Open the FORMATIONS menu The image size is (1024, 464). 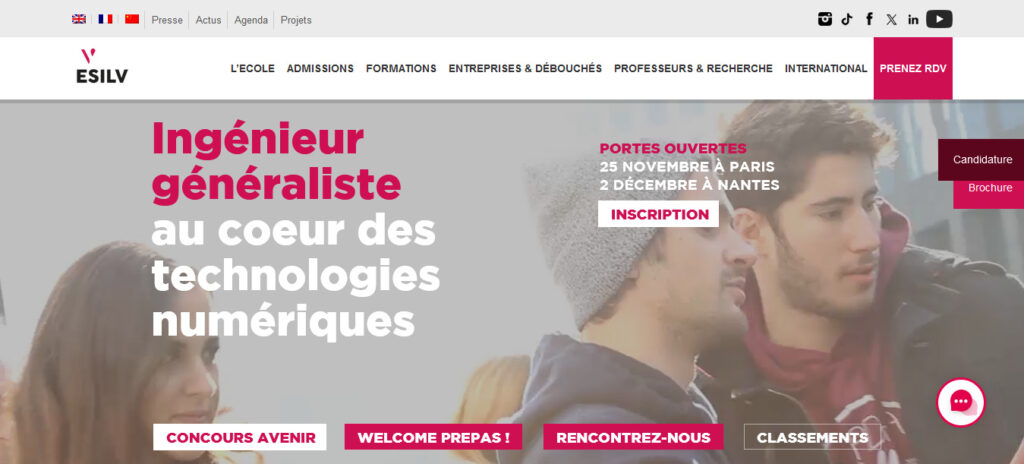pyautogui.click(x=401, y=69)
